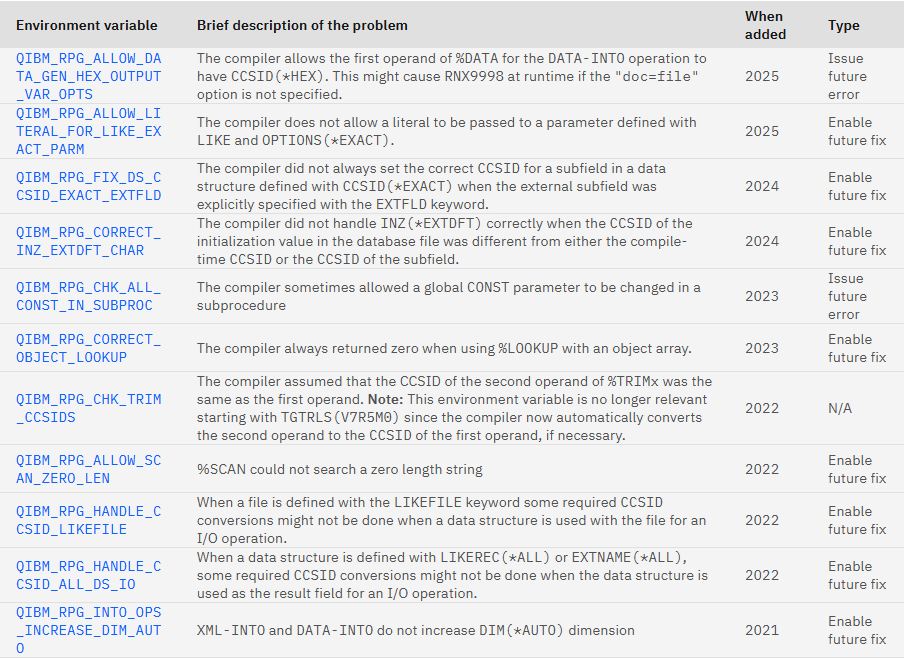Click the XML-INTO and DATA-INTO description text
The height and width of the screenshot is (658, 904).
[416, 630]
